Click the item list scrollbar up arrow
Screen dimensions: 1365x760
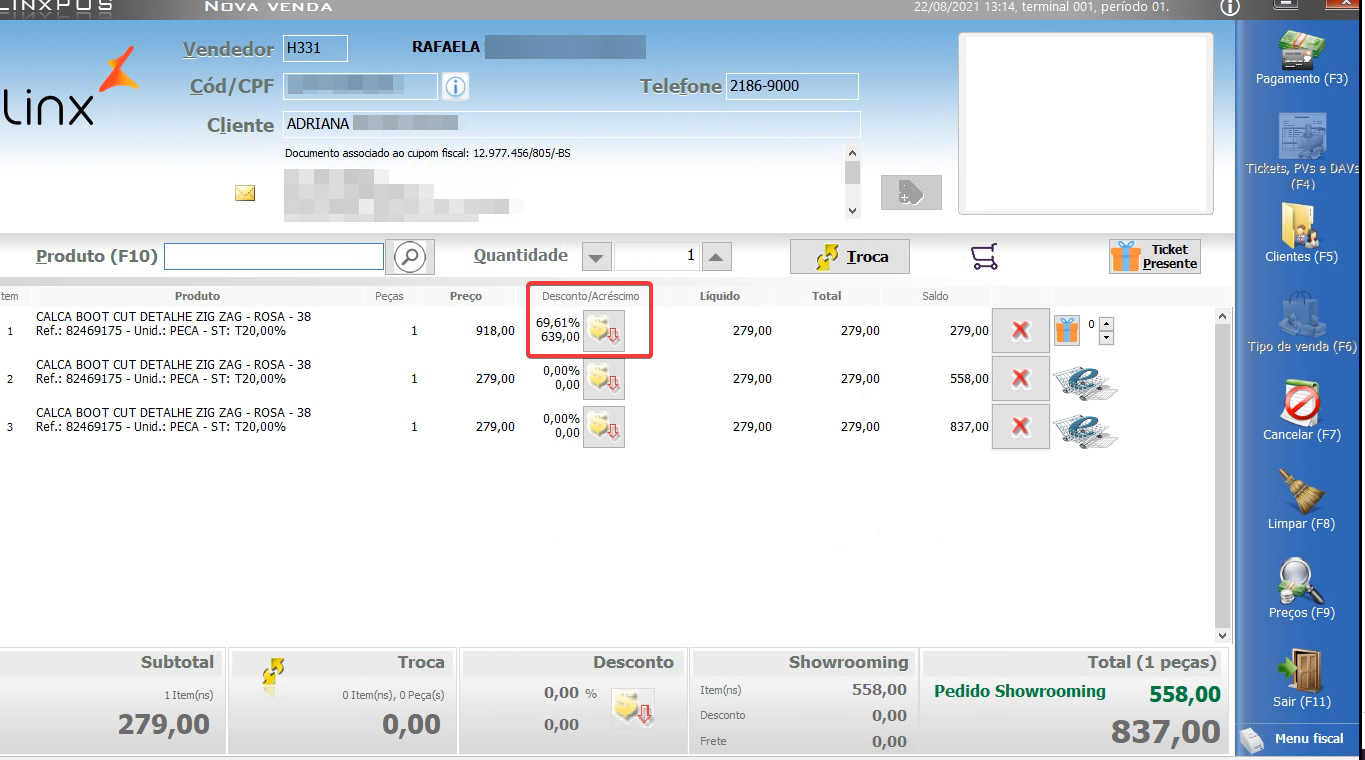tap(1222, 317)
